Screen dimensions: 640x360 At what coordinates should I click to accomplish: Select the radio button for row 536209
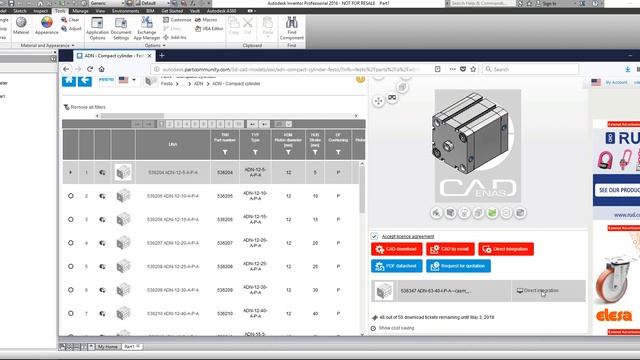point(71,290)
